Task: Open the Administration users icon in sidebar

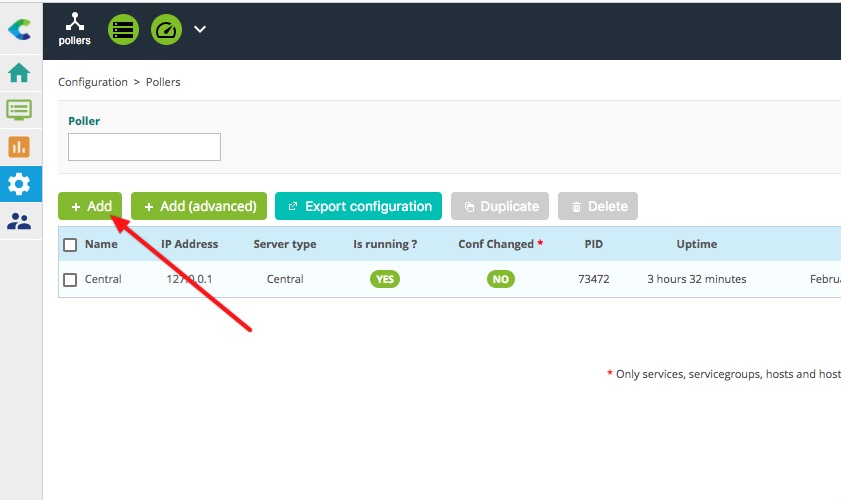Action: [20, 221]
